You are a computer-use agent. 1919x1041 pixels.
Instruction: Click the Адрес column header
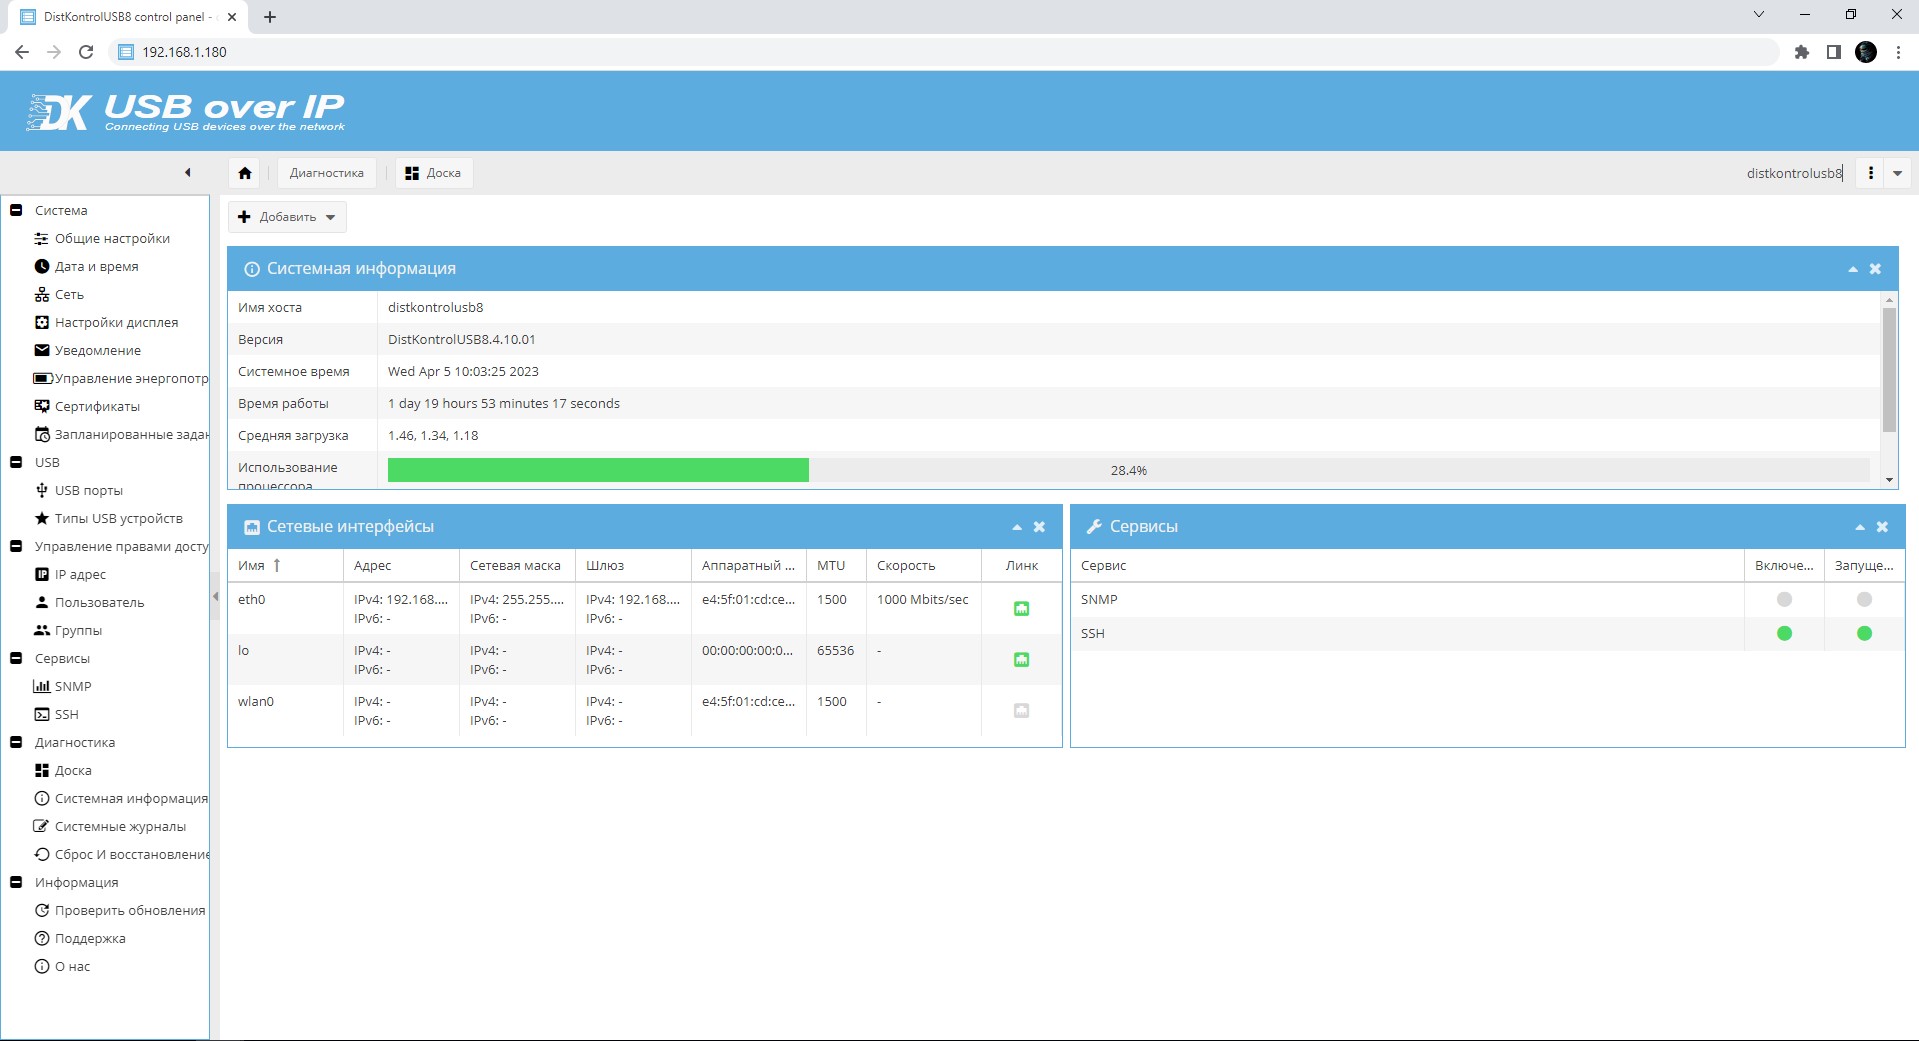[x=401, y=565]
